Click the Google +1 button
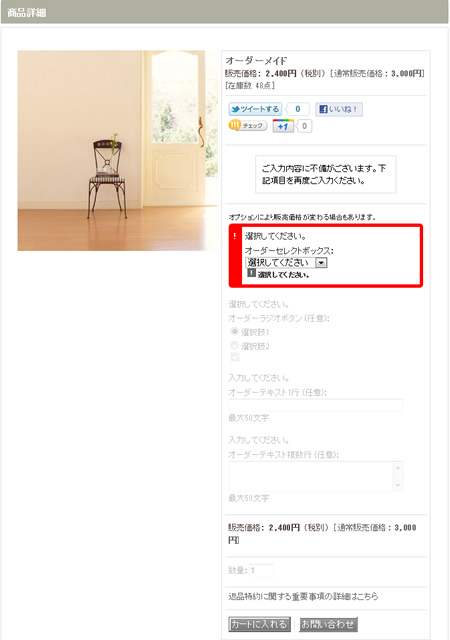 (283, 126)
